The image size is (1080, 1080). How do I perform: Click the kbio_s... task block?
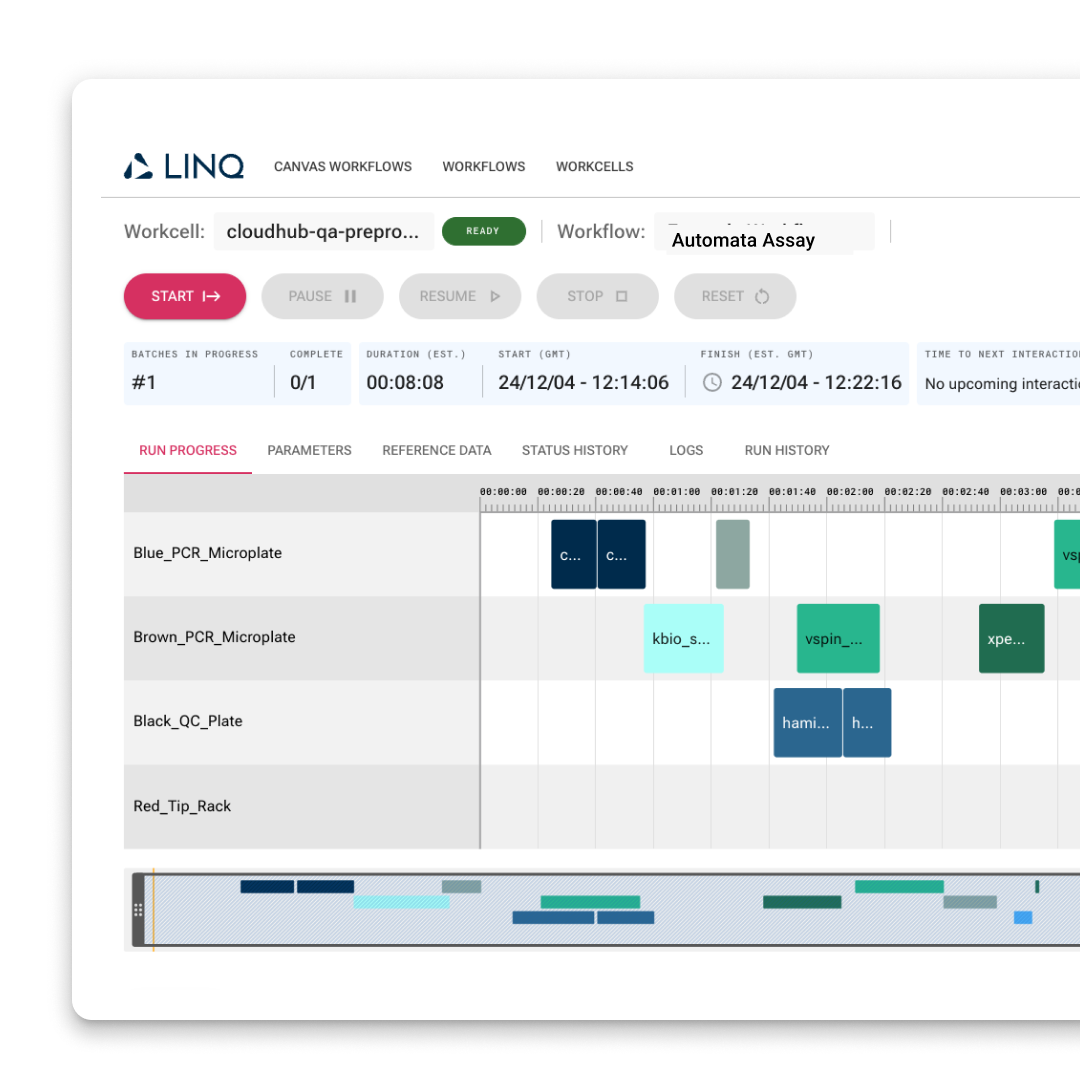pos(683,638)
